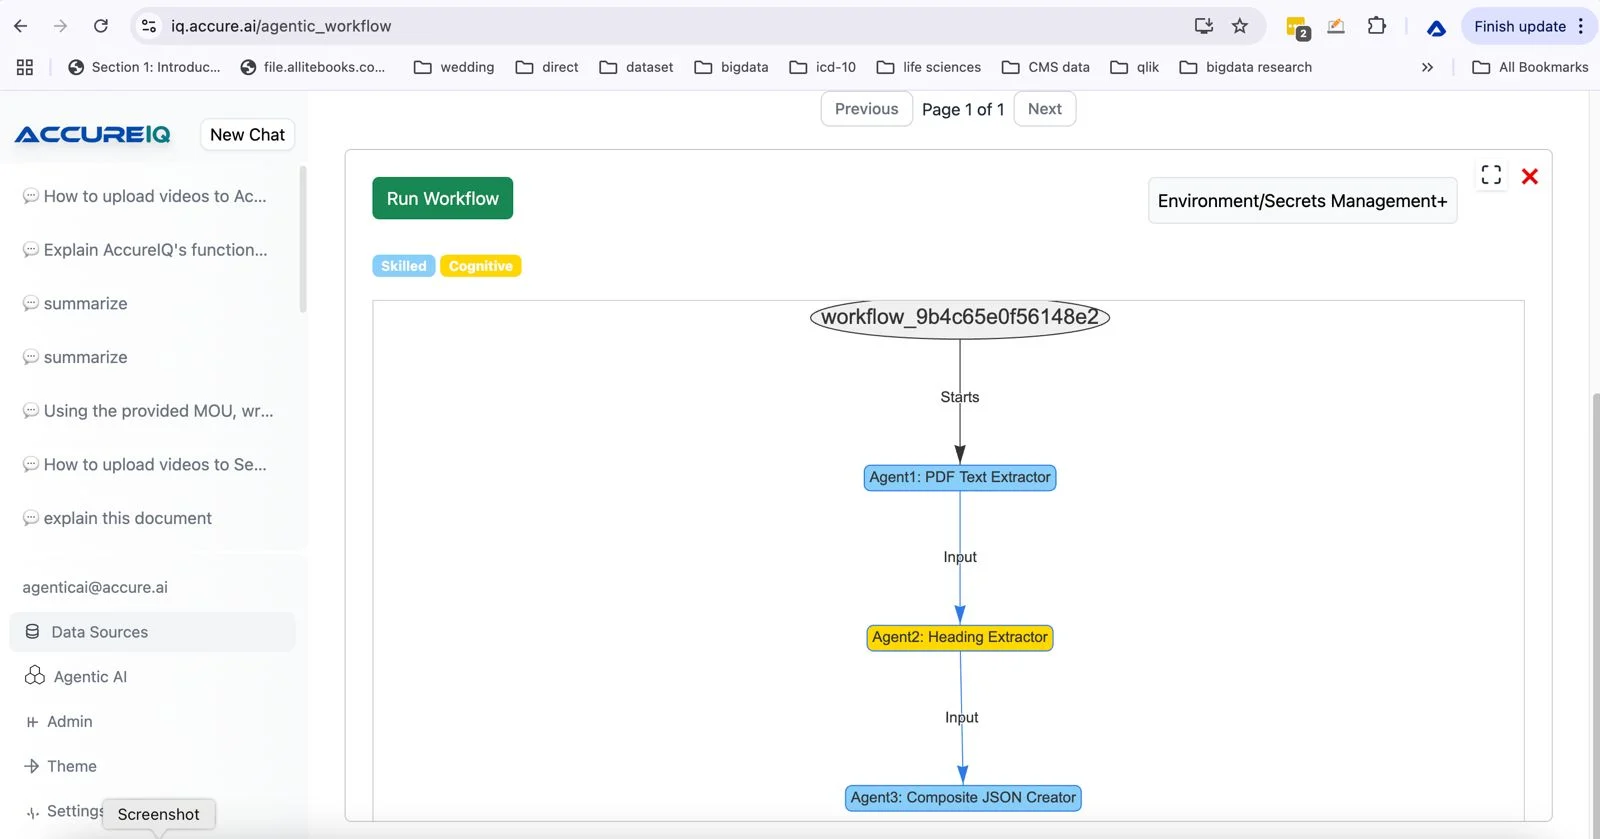The image size is (1600, 839).
Task: Reload the page
Action: pyautogui.click(x=101, y=26)
